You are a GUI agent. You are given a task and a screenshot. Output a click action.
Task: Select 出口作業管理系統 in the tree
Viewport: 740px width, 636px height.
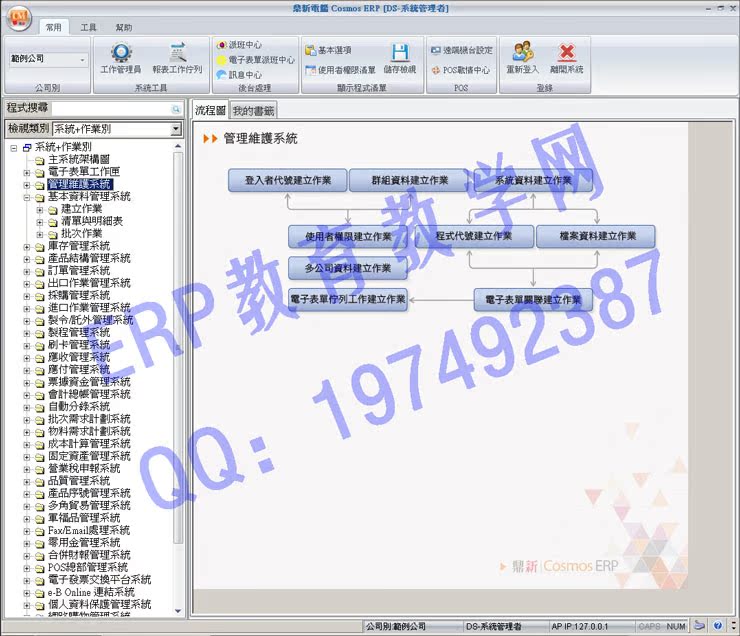coord(89,283)
